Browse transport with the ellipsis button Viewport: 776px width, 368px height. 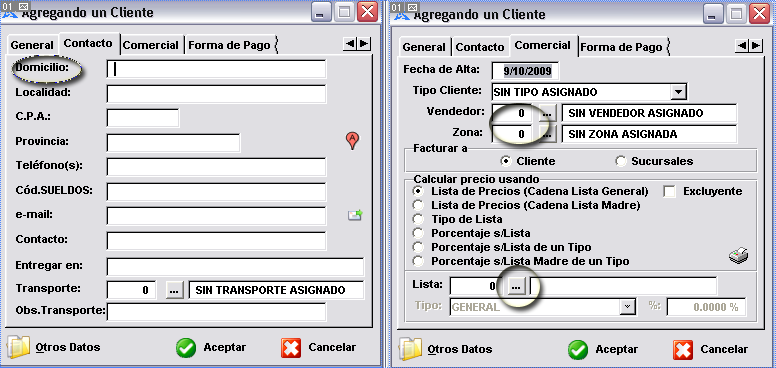click(x=174, y=290)
